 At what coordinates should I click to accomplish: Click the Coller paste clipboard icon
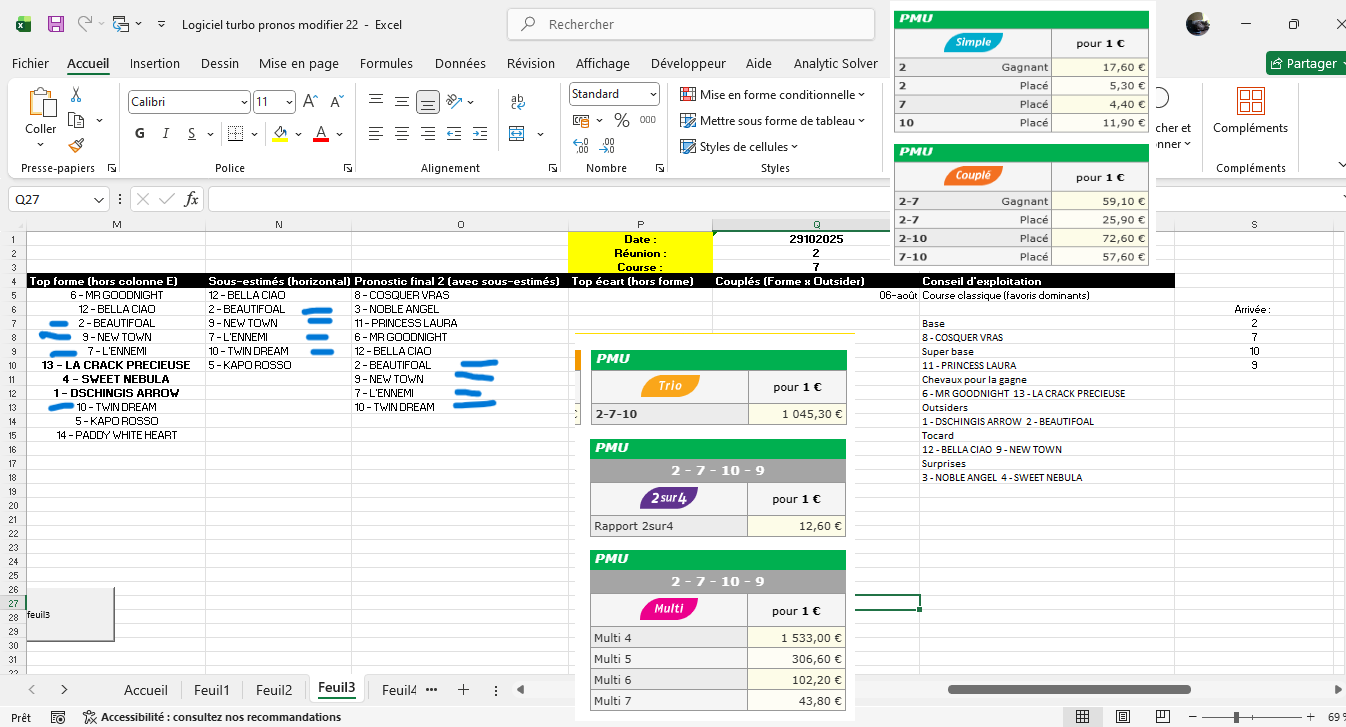pyautogui.click(x=41, y=103)
